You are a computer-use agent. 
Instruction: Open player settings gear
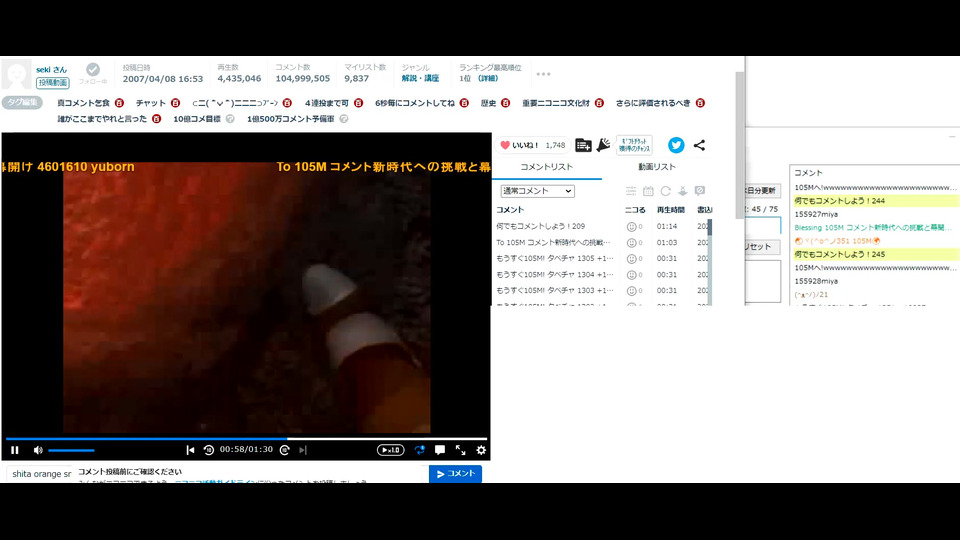pyautogui.click(x=481, y=450)
